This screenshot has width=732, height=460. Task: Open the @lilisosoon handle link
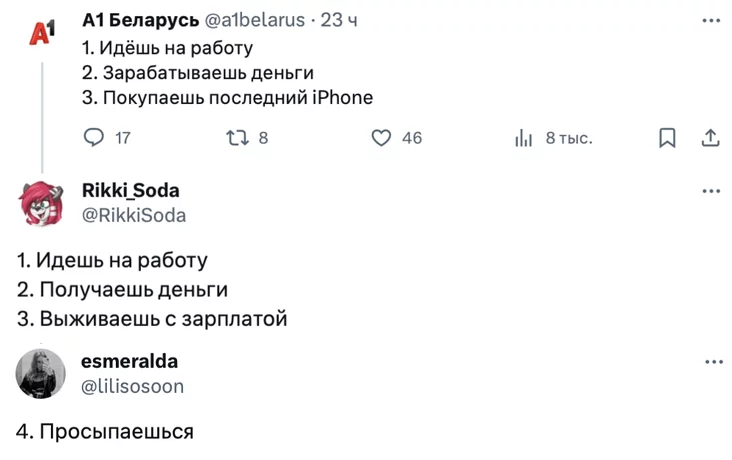[x=132, y=386]
